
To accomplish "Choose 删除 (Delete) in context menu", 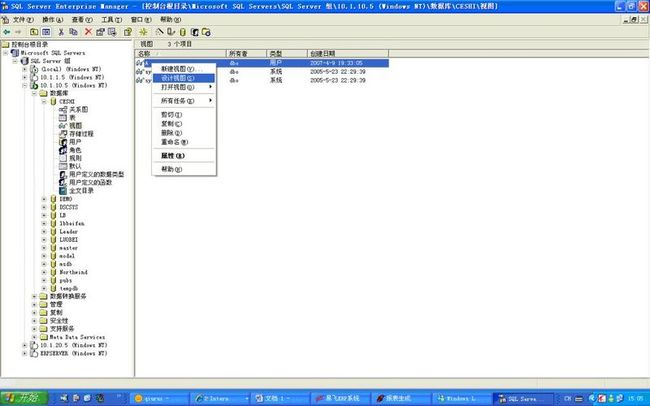I will tap(184, 133).
